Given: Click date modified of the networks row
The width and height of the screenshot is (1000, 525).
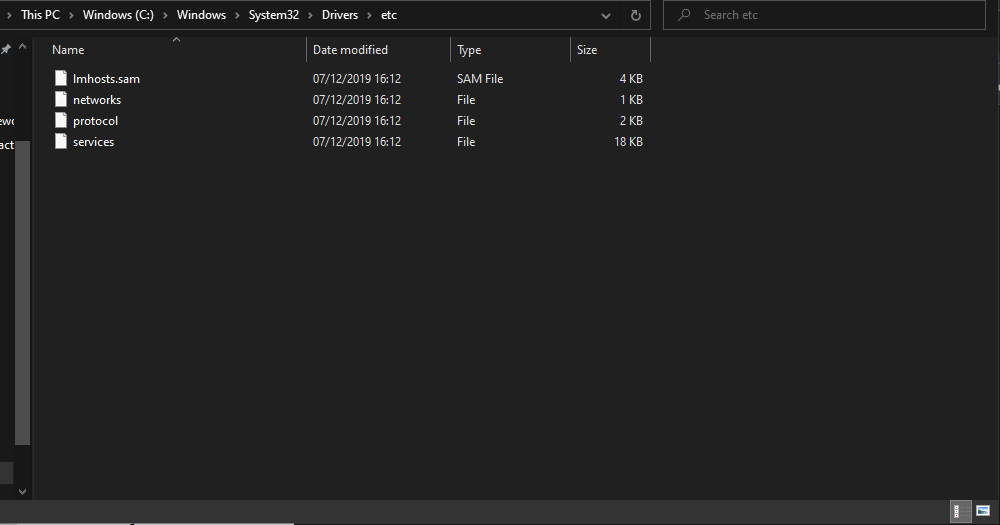Looking at the screenshot, I should point(357,100).
